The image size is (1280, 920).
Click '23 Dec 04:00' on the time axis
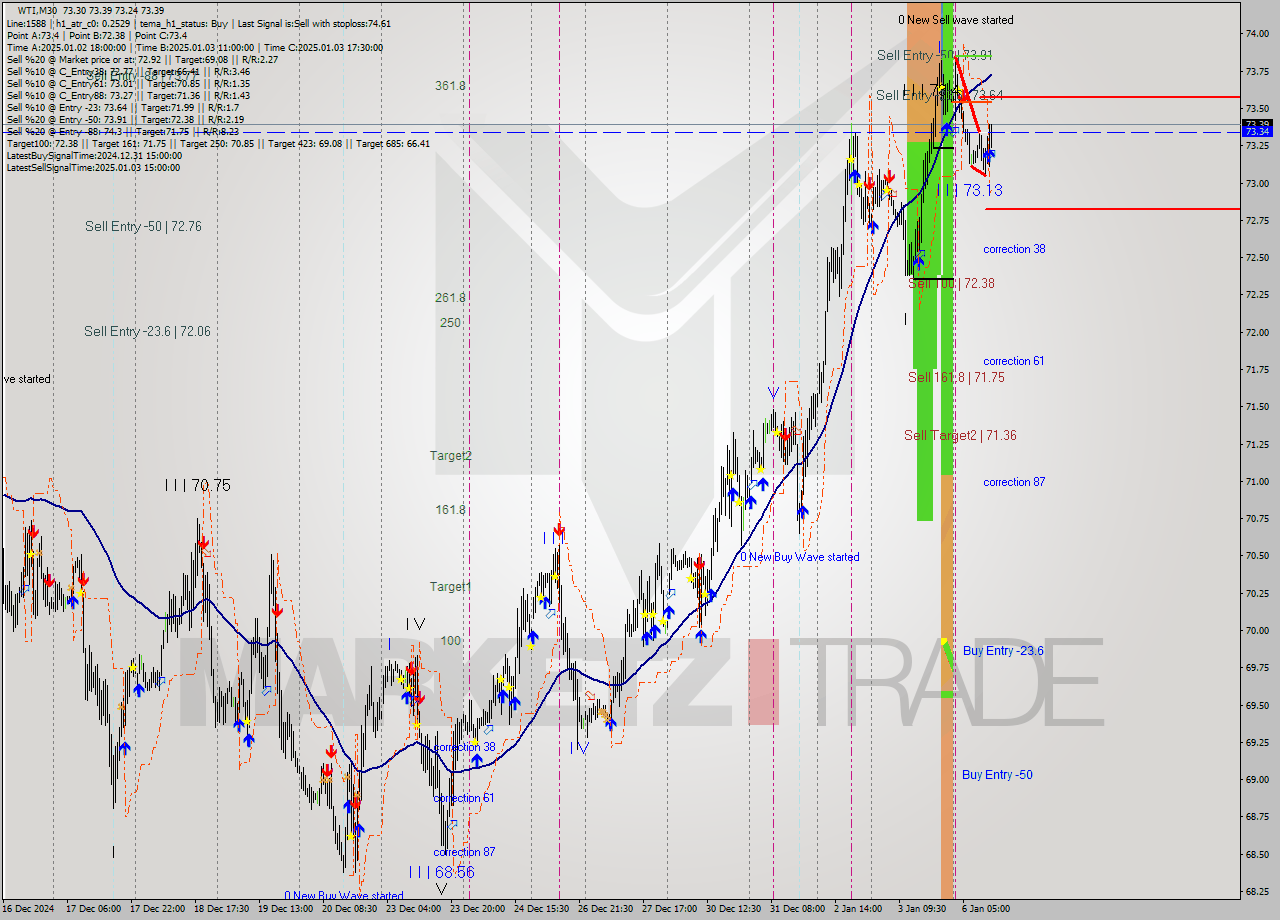tap(412, 909)
